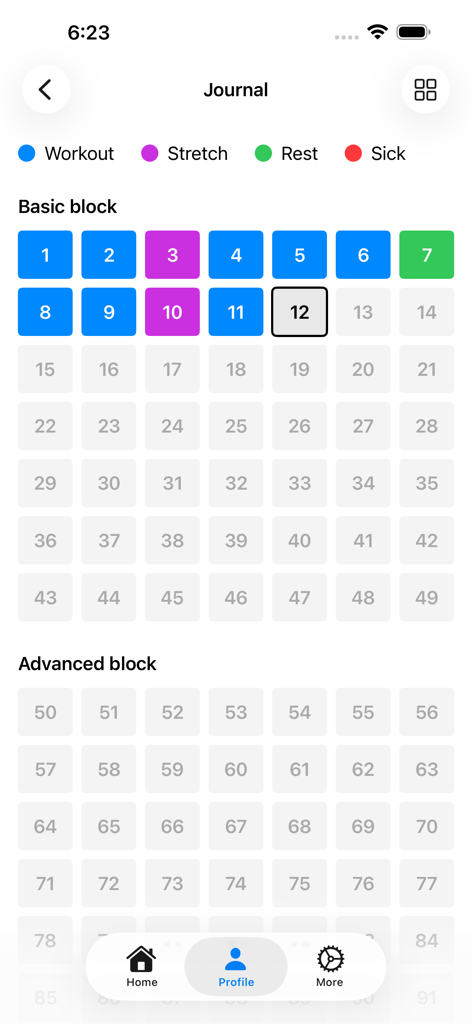
Task: Select rest day 7
Action: [426, 255]
